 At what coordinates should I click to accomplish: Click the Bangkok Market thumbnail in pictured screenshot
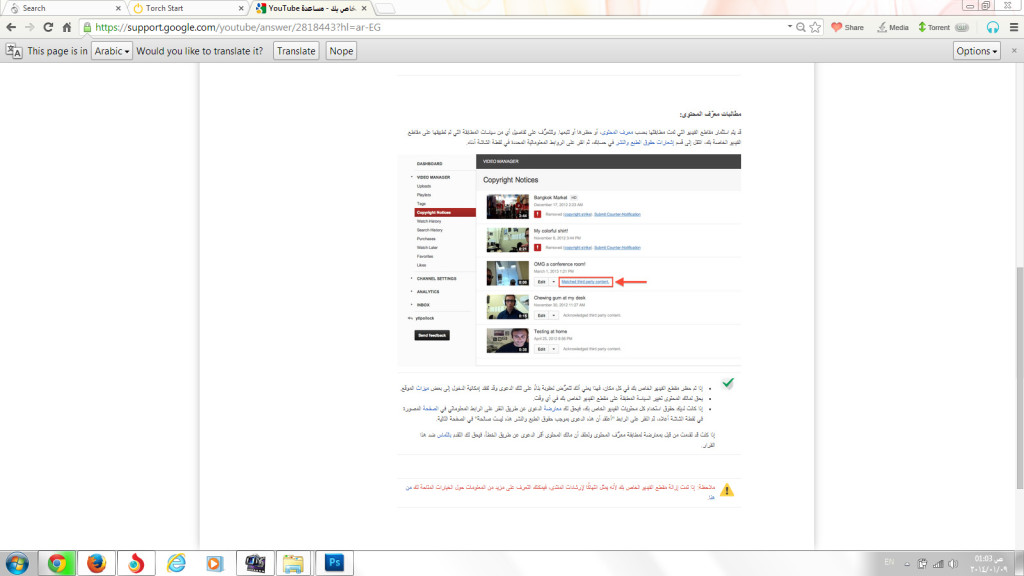[x=507, y=206]
